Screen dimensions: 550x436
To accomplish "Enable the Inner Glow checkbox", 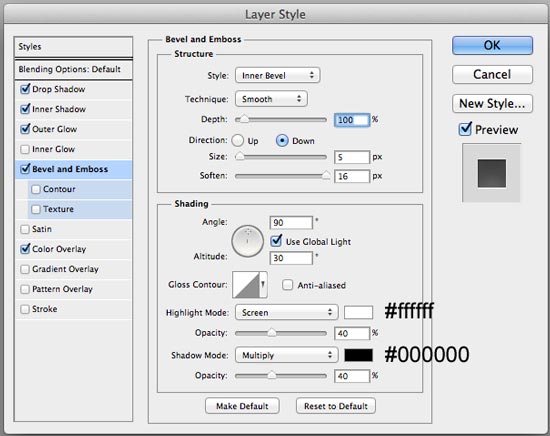I will coord(25,149).
